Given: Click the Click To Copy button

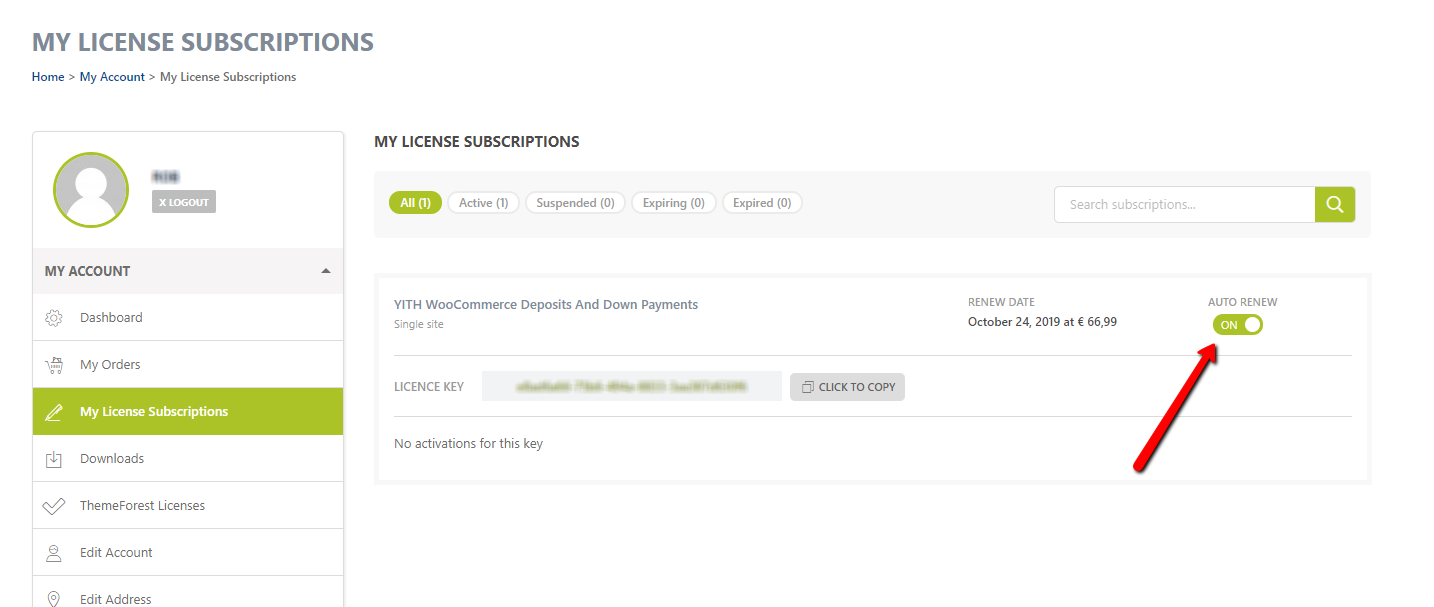Looking at the screenshot, I should (x=847, y=387).
